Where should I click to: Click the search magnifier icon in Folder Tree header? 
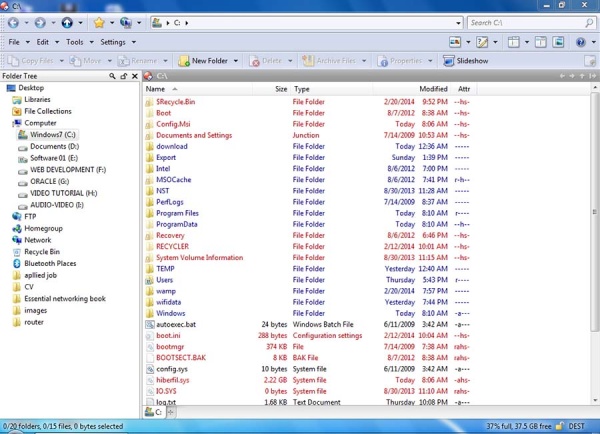pos(111,76)
